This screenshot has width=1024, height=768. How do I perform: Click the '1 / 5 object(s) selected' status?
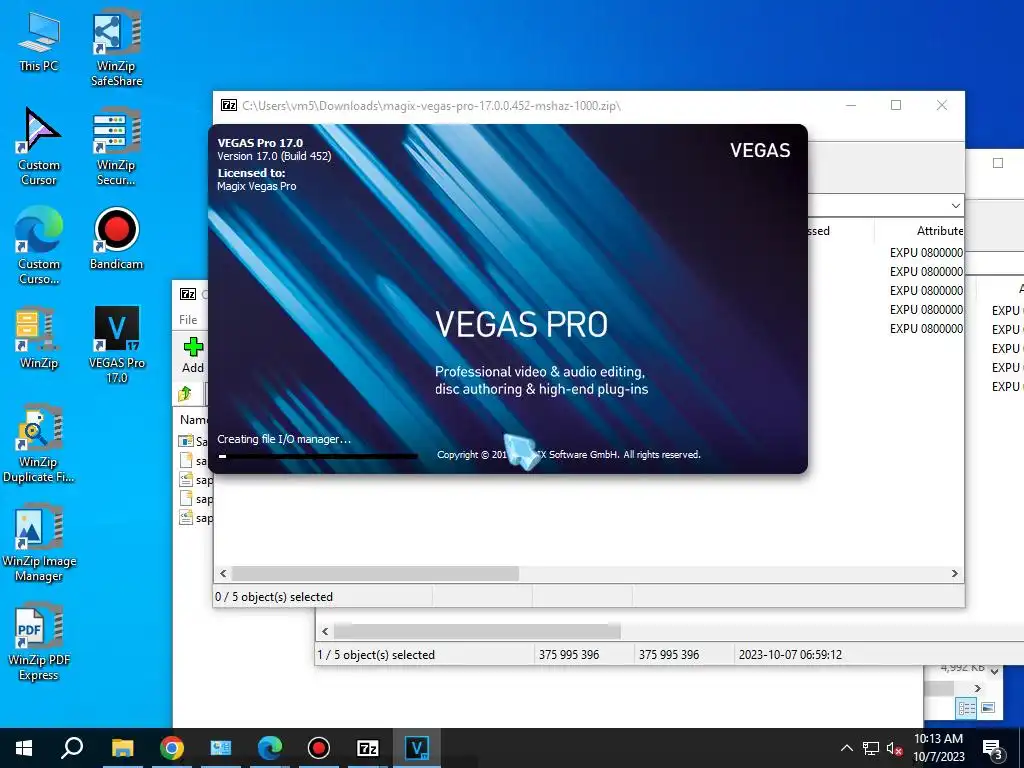(x=376, y=654)
